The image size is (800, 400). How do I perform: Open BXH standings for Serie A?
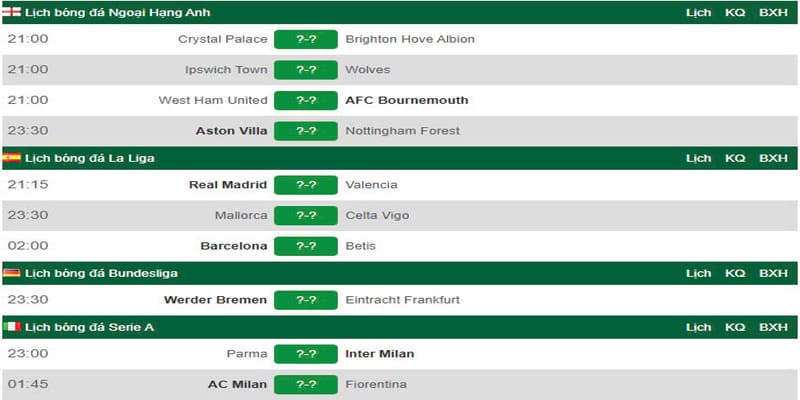tap(773, 328)
